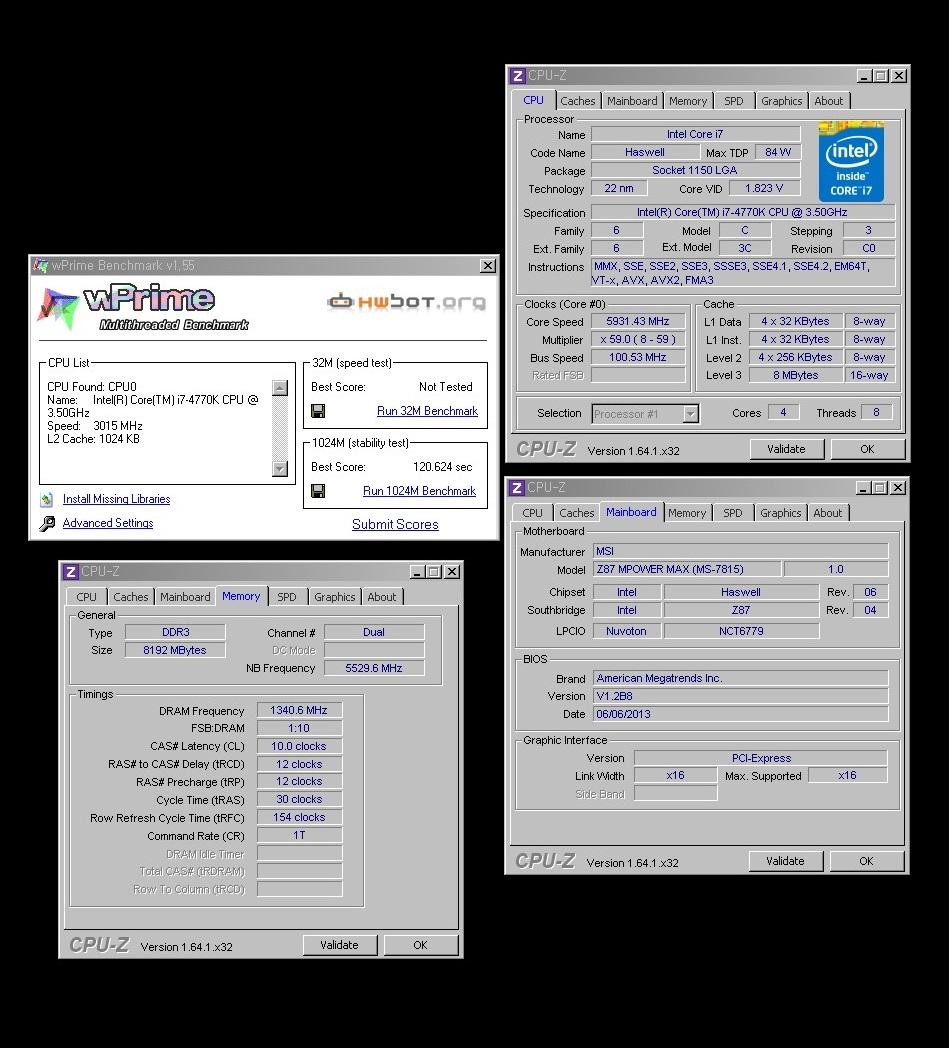Open Memory tab in the top CPU-Z window
949x1048 pixels.
coord(688,101)
